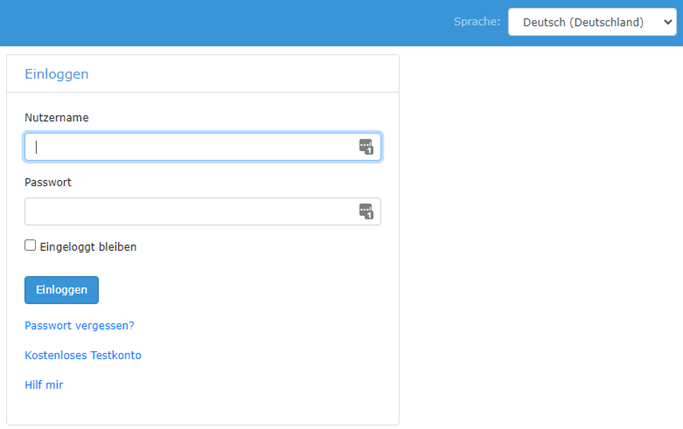Follow the Hilf mir link
Image resolution: width=683 pixels, height=429 pixels.
[44, 385]
